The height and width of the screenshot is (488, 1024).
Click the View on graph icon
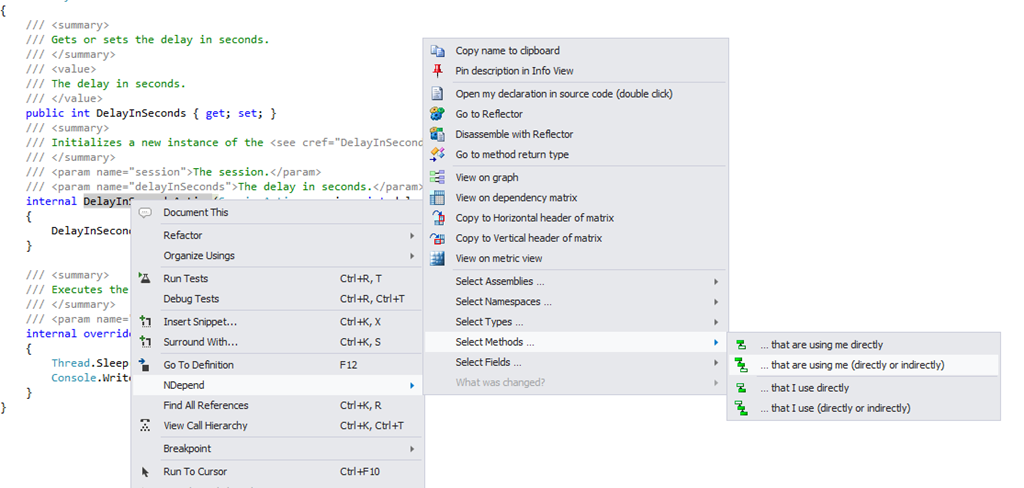tap(437, 177)
